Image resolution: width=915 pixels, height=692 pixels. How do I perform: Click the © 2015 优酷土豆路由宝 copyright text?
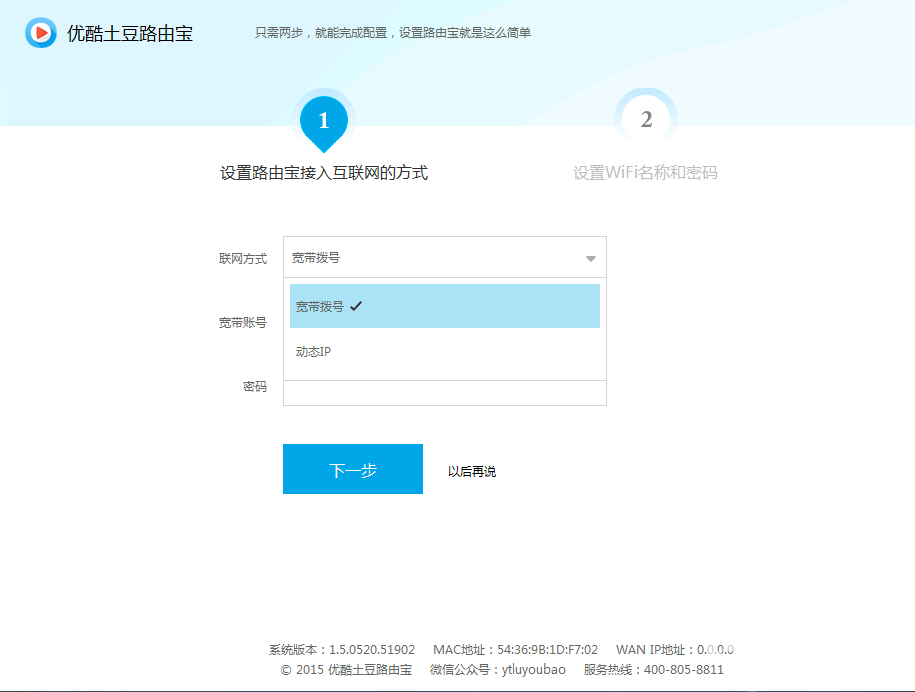346,669
